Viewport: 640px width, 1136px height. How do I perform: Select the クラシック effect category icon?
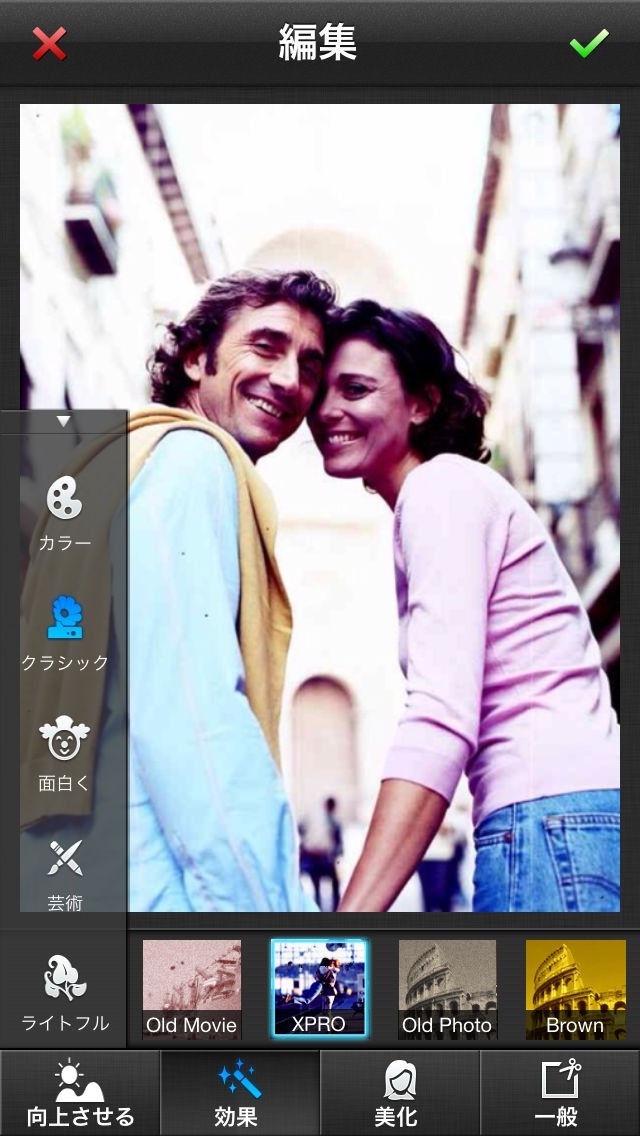[x=64, y=618]
